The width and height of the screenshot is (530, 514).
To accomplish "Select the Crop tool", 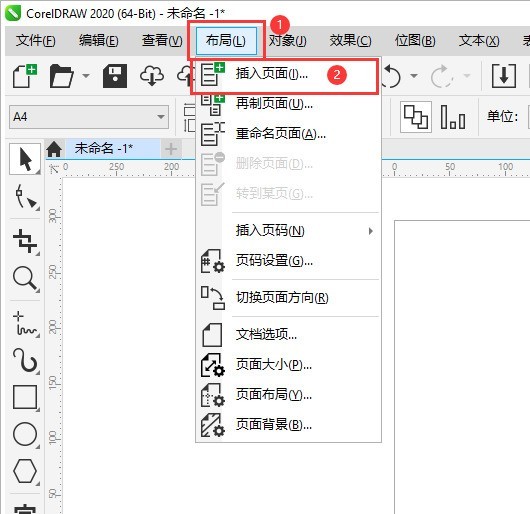I will [25, 241].
